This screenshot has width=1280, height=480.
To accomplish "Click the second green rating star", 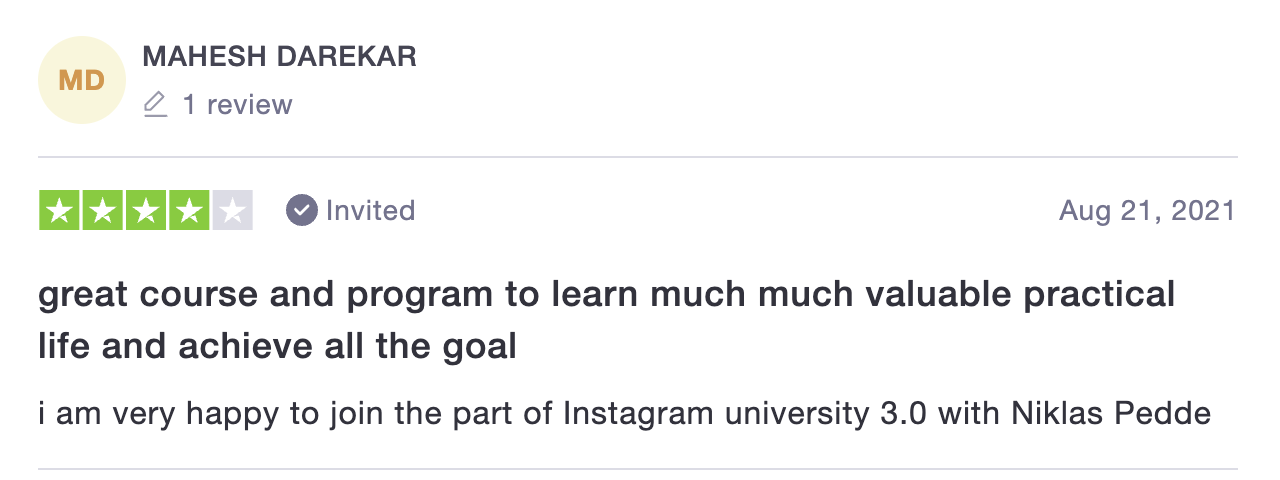I will [x=103, y=210].
